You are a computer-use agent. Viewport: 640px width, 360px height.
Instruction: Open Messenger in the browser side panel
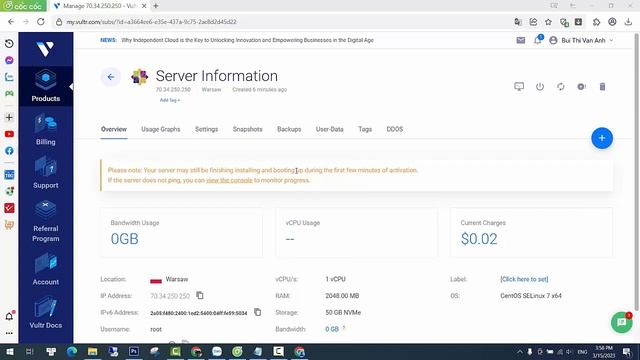9,60
